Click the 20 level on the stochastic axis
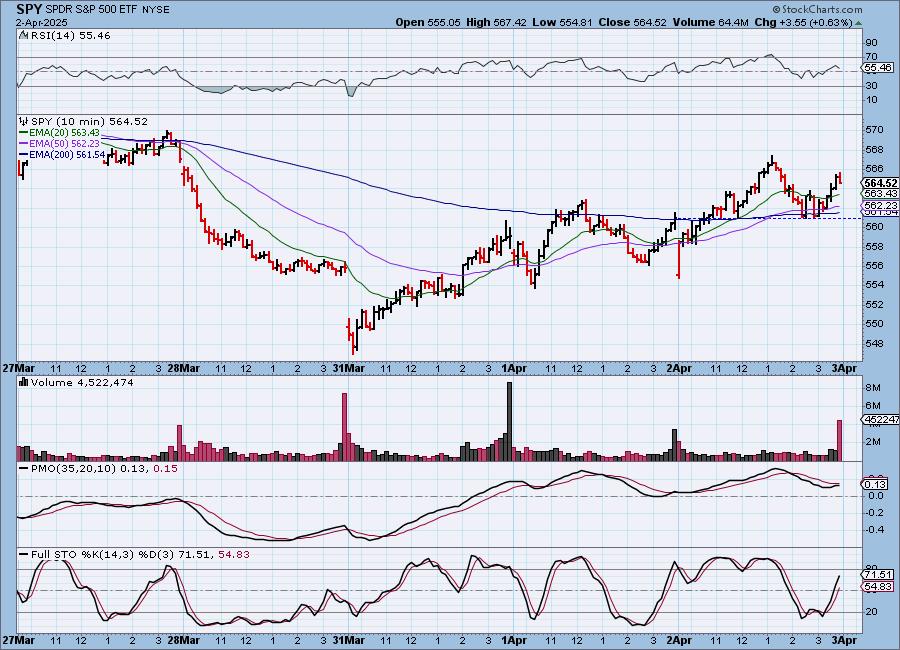The width and height of the screenshot is (900, 650). [871, 612]
